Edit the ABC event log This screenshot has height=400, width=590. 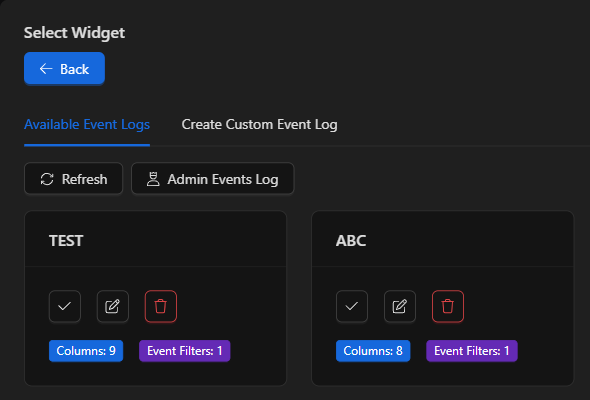pyautogui.click(x=400, y=306)
